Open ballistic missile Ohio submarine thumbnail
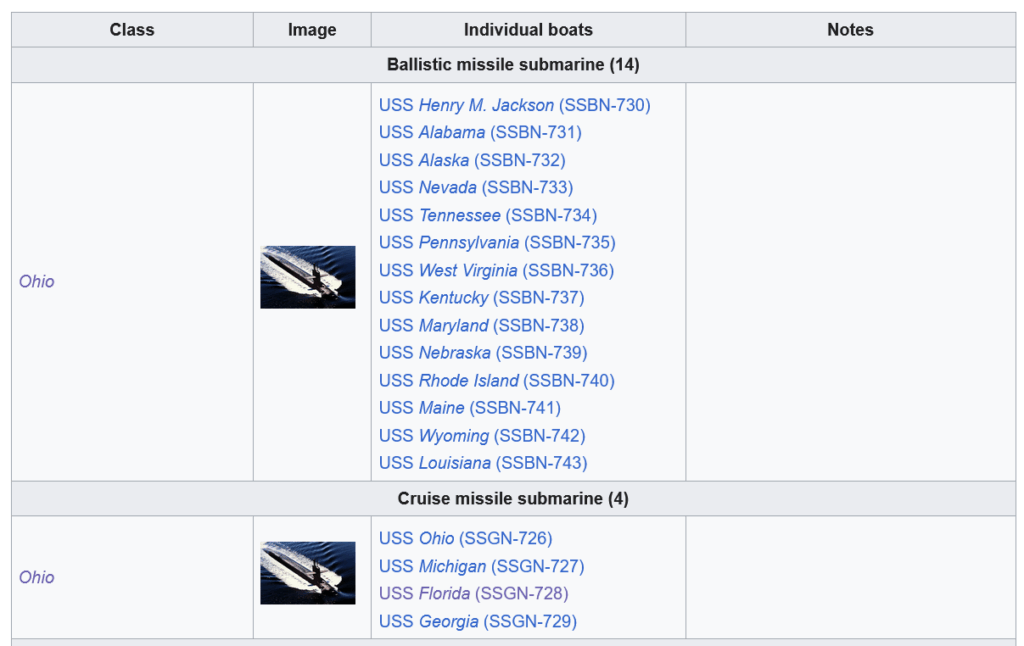1024x646 pixels. point(308,277)
